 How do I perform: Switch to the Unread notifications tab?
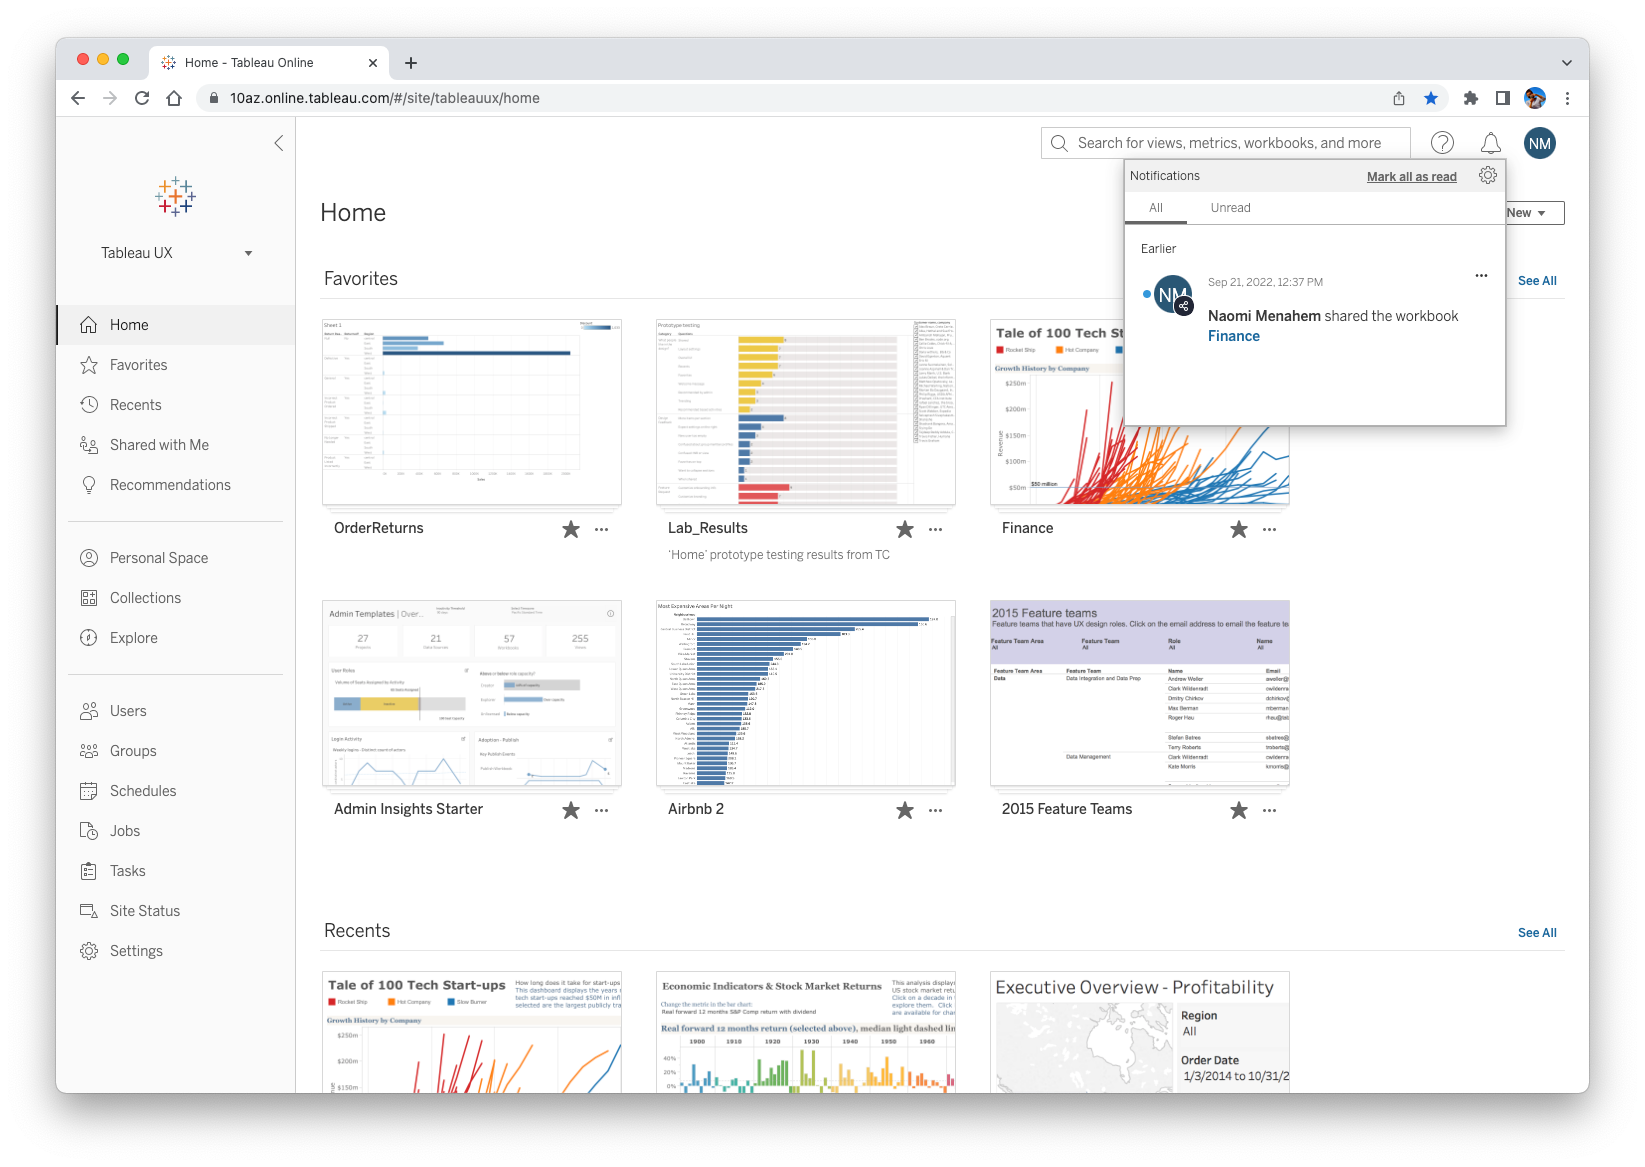point(1230,208)
